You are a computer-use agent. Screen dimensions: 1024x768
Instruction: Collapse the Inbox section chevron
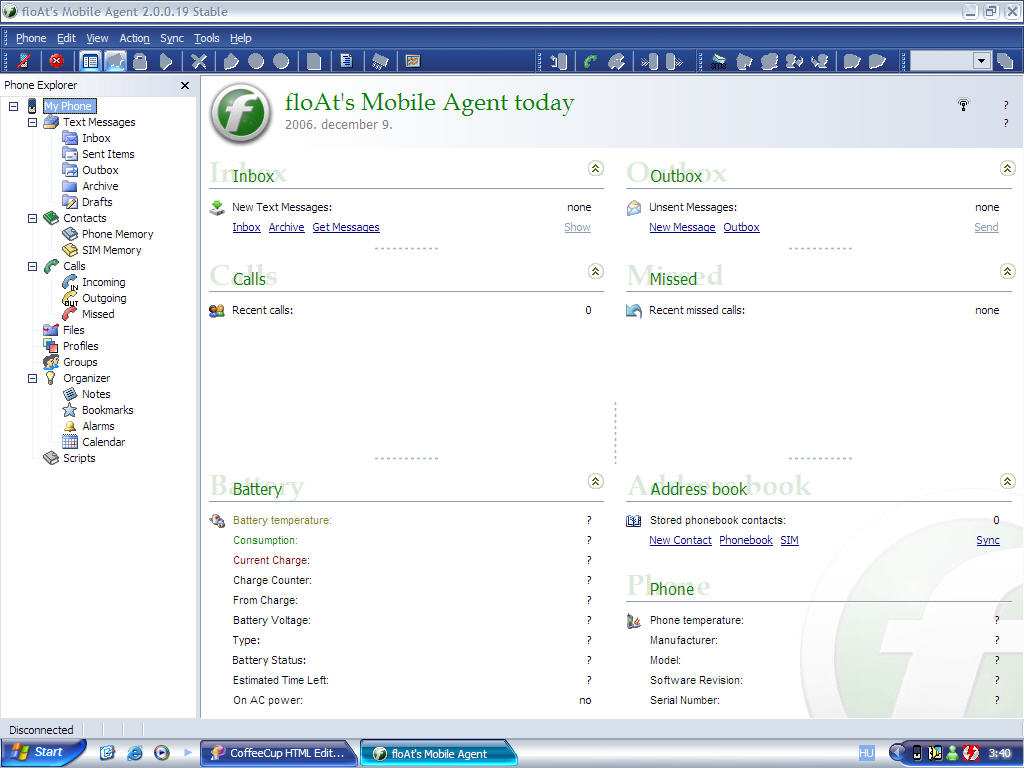click(596, 169)
